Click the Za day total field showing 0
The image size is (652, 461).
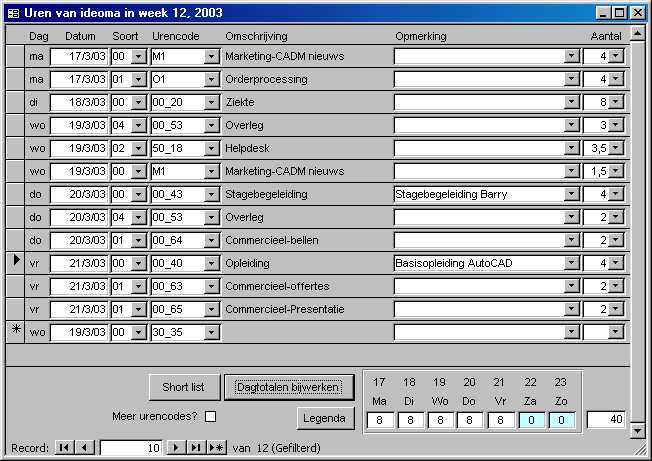[x=531, y=420]
